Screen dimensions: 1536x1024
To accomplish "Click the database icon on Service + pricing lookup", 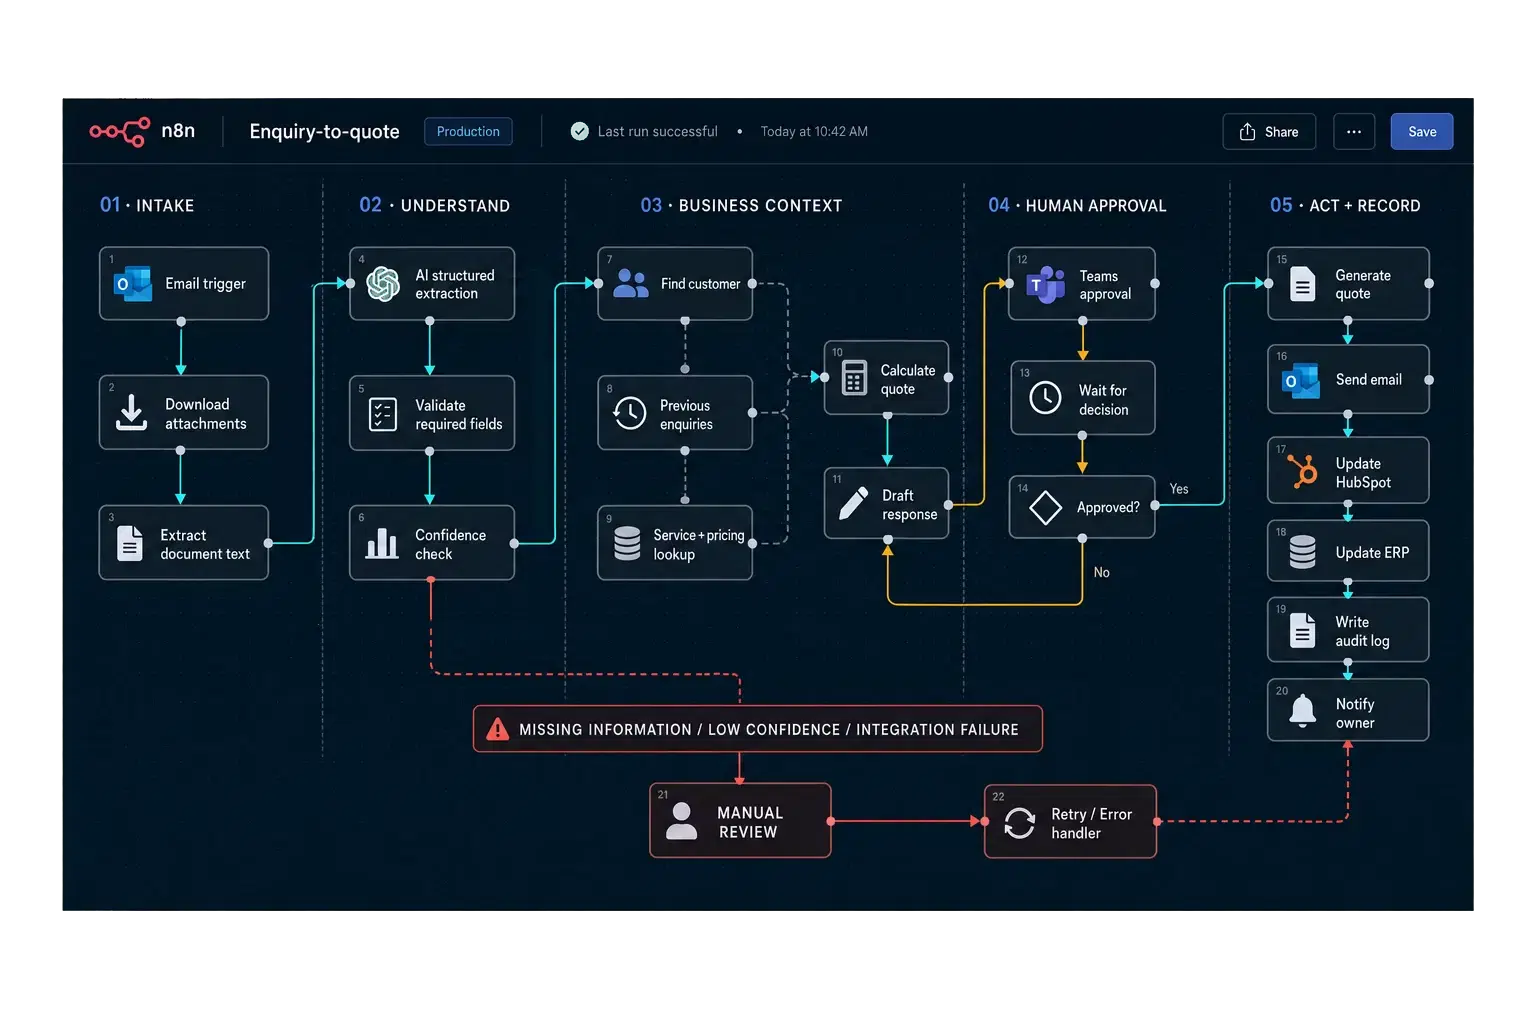I will (627, 543).
